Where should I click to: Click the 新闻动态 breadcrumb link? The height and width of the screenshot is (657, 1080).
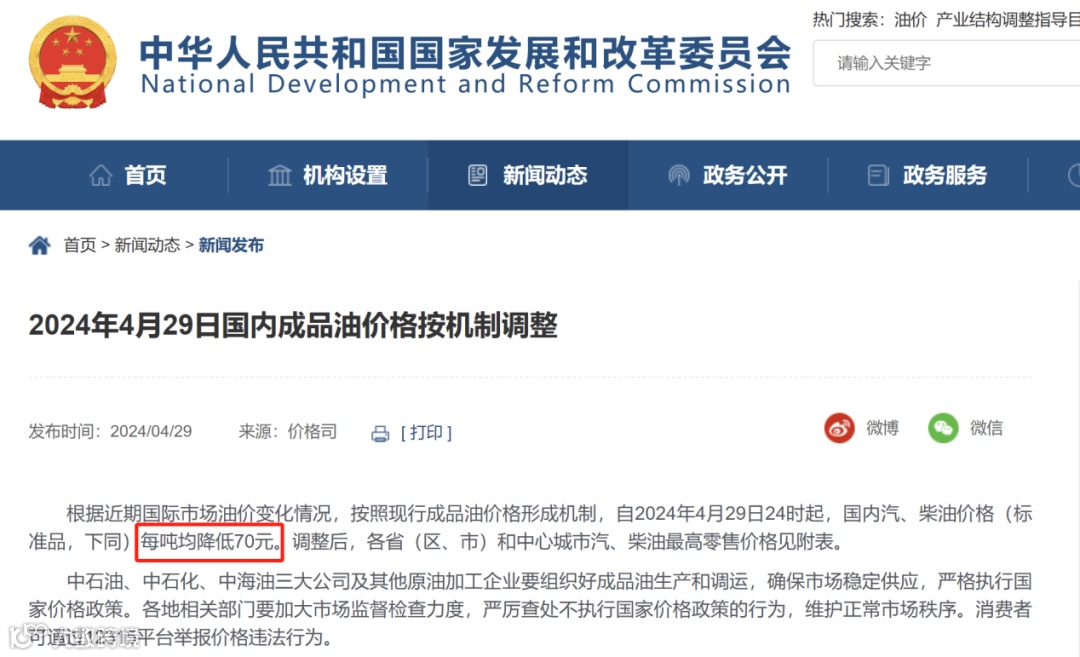pos(147,245)
